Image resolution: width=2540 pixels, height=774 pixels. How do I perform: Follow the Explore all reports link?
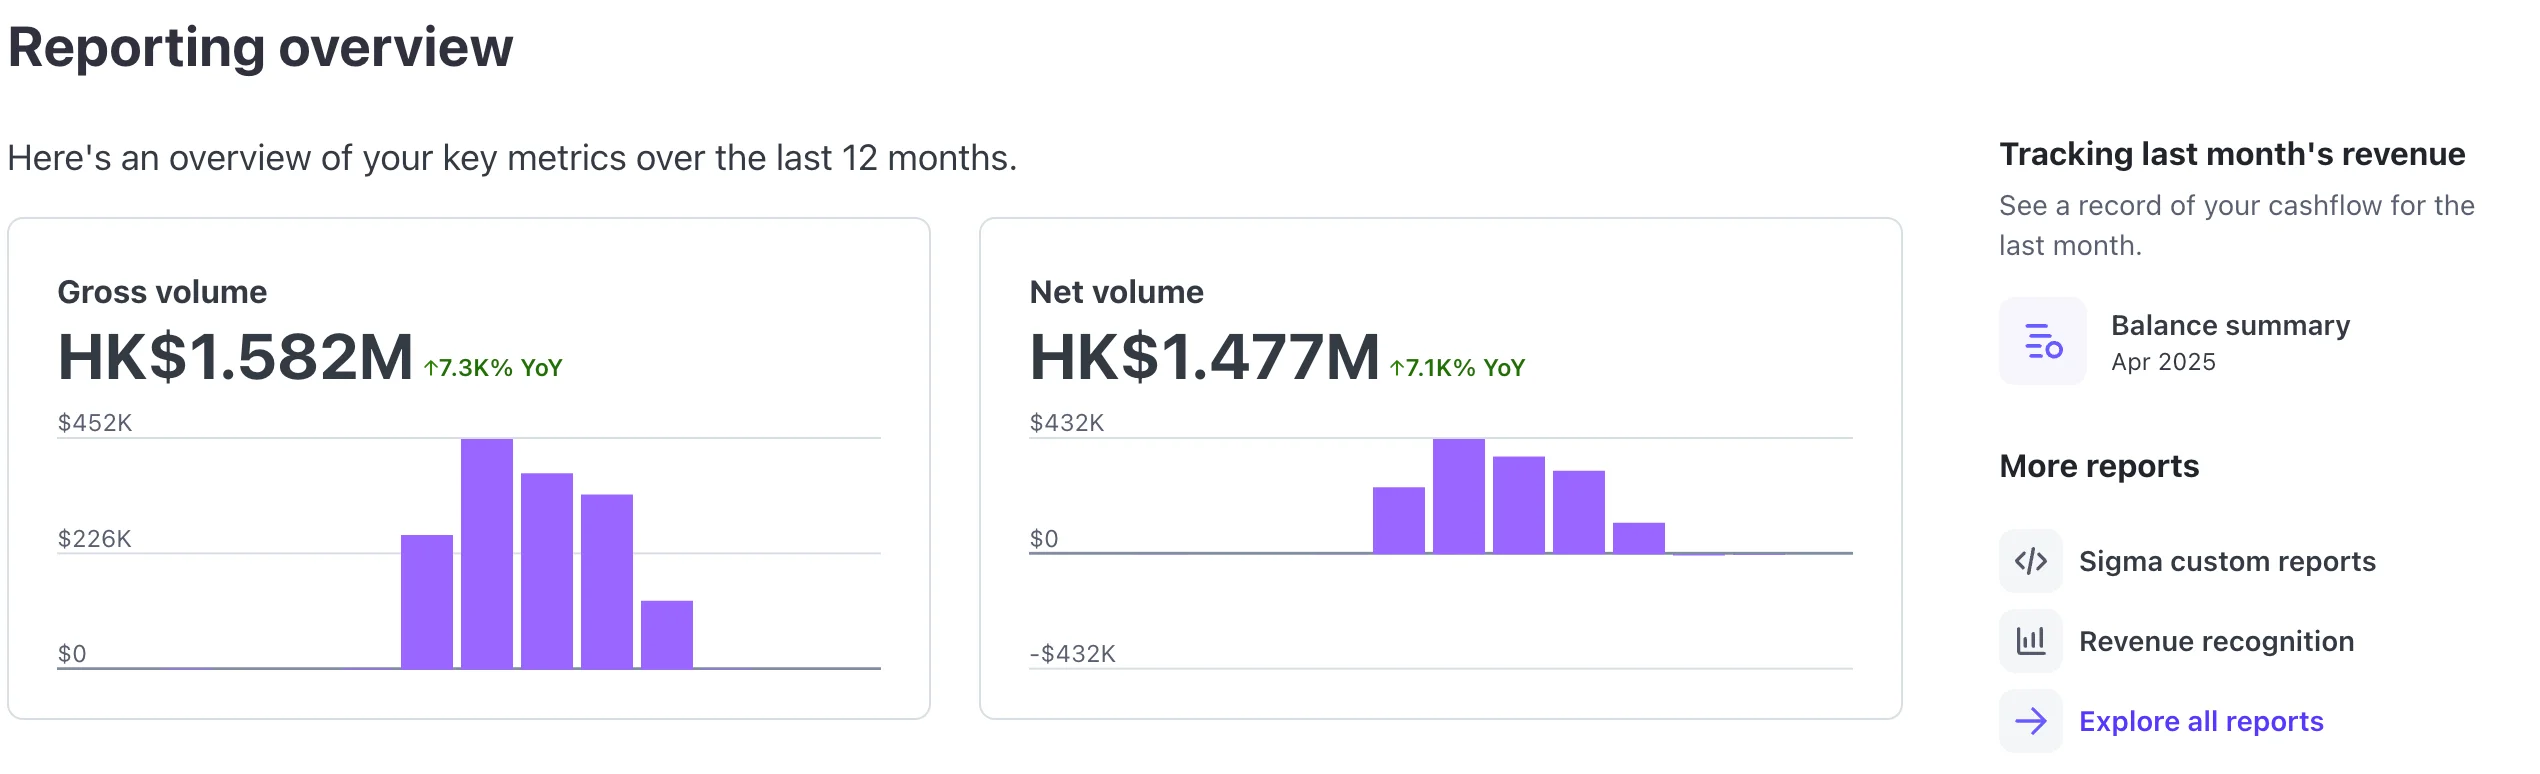pyautogui.click(x=2201, y=721)
